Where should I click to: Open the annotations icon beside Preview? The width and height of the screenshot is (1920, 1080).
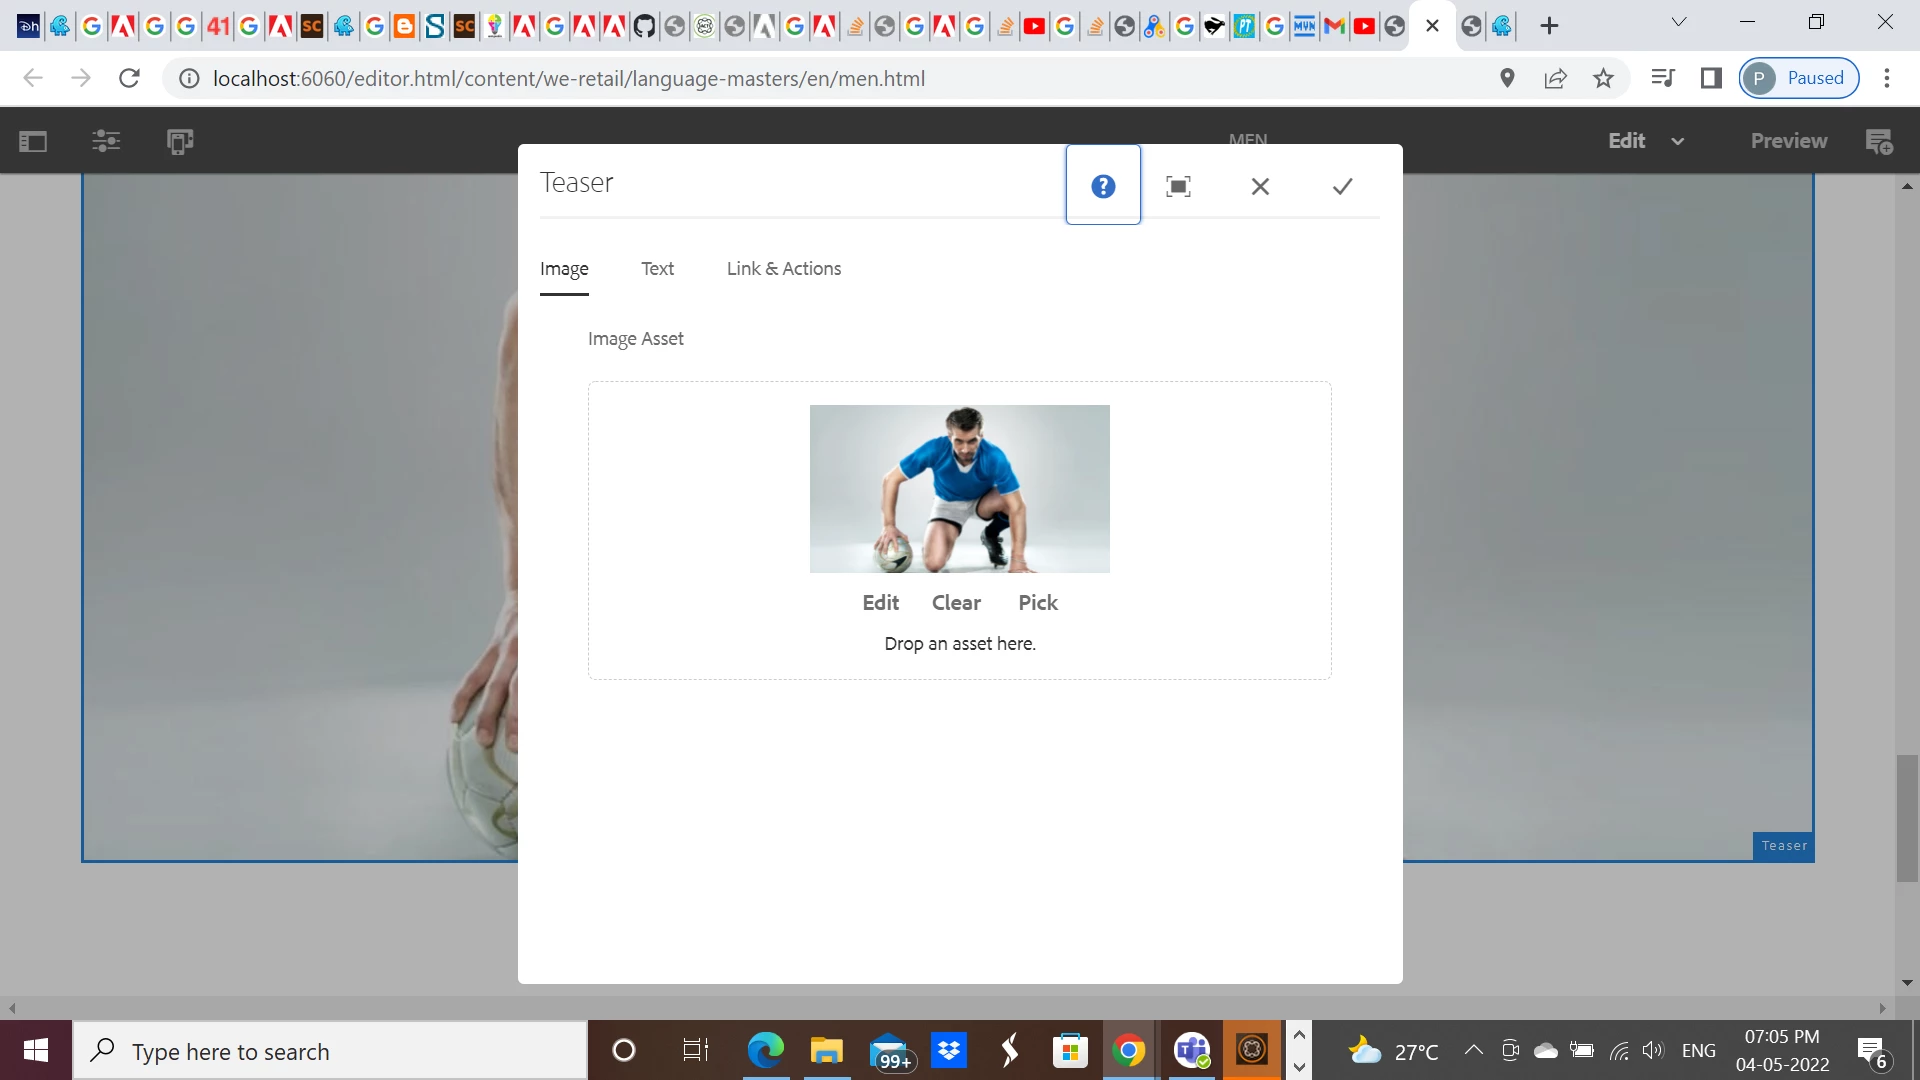click(1879, 141)
